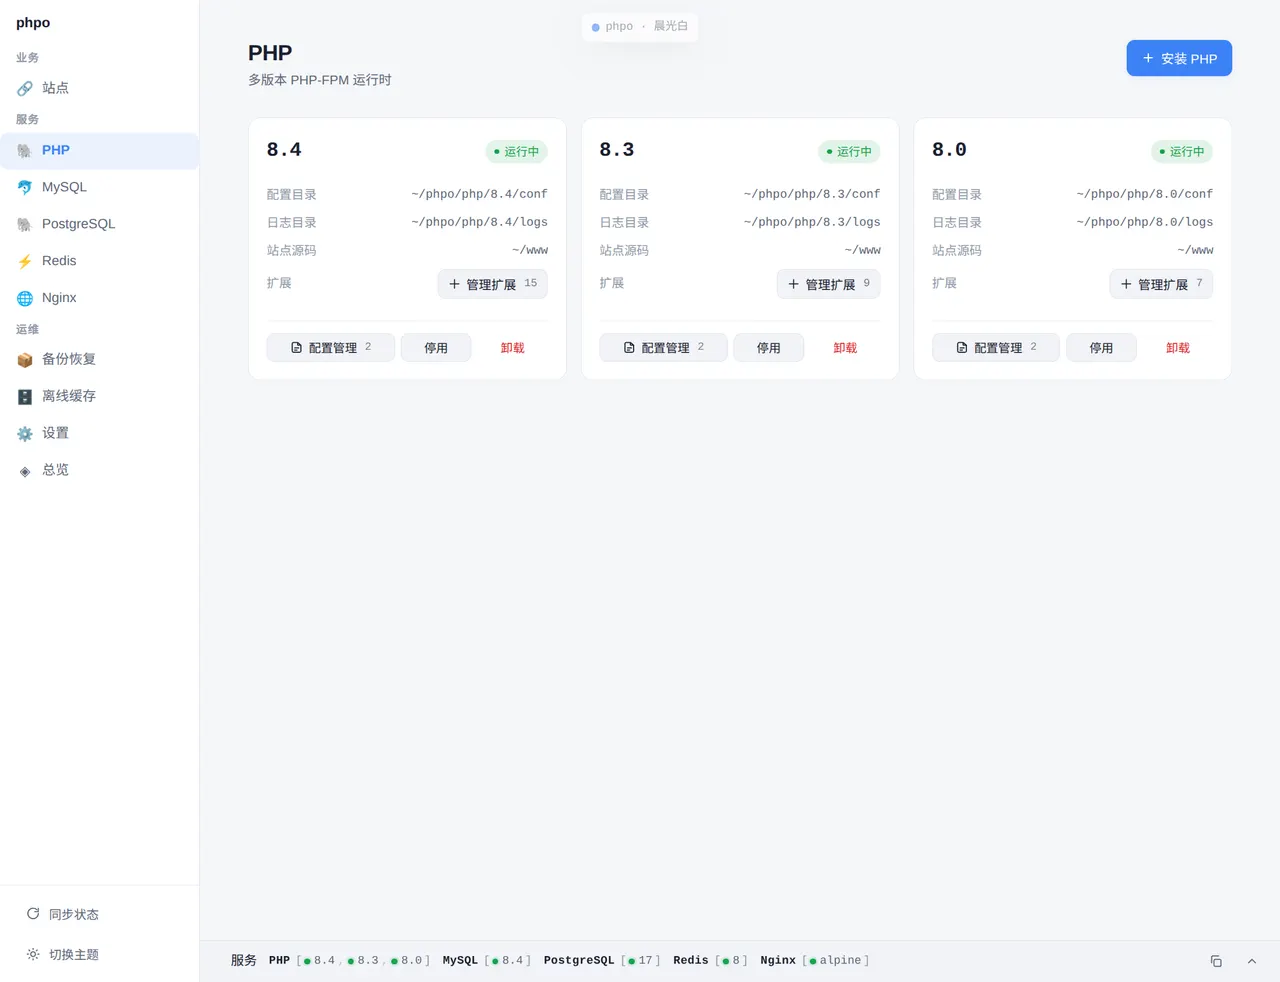The width and height of the screenshot is (1280, 982).
Task: Click Nginx alpine status in bottom bar
Action: 815,961
